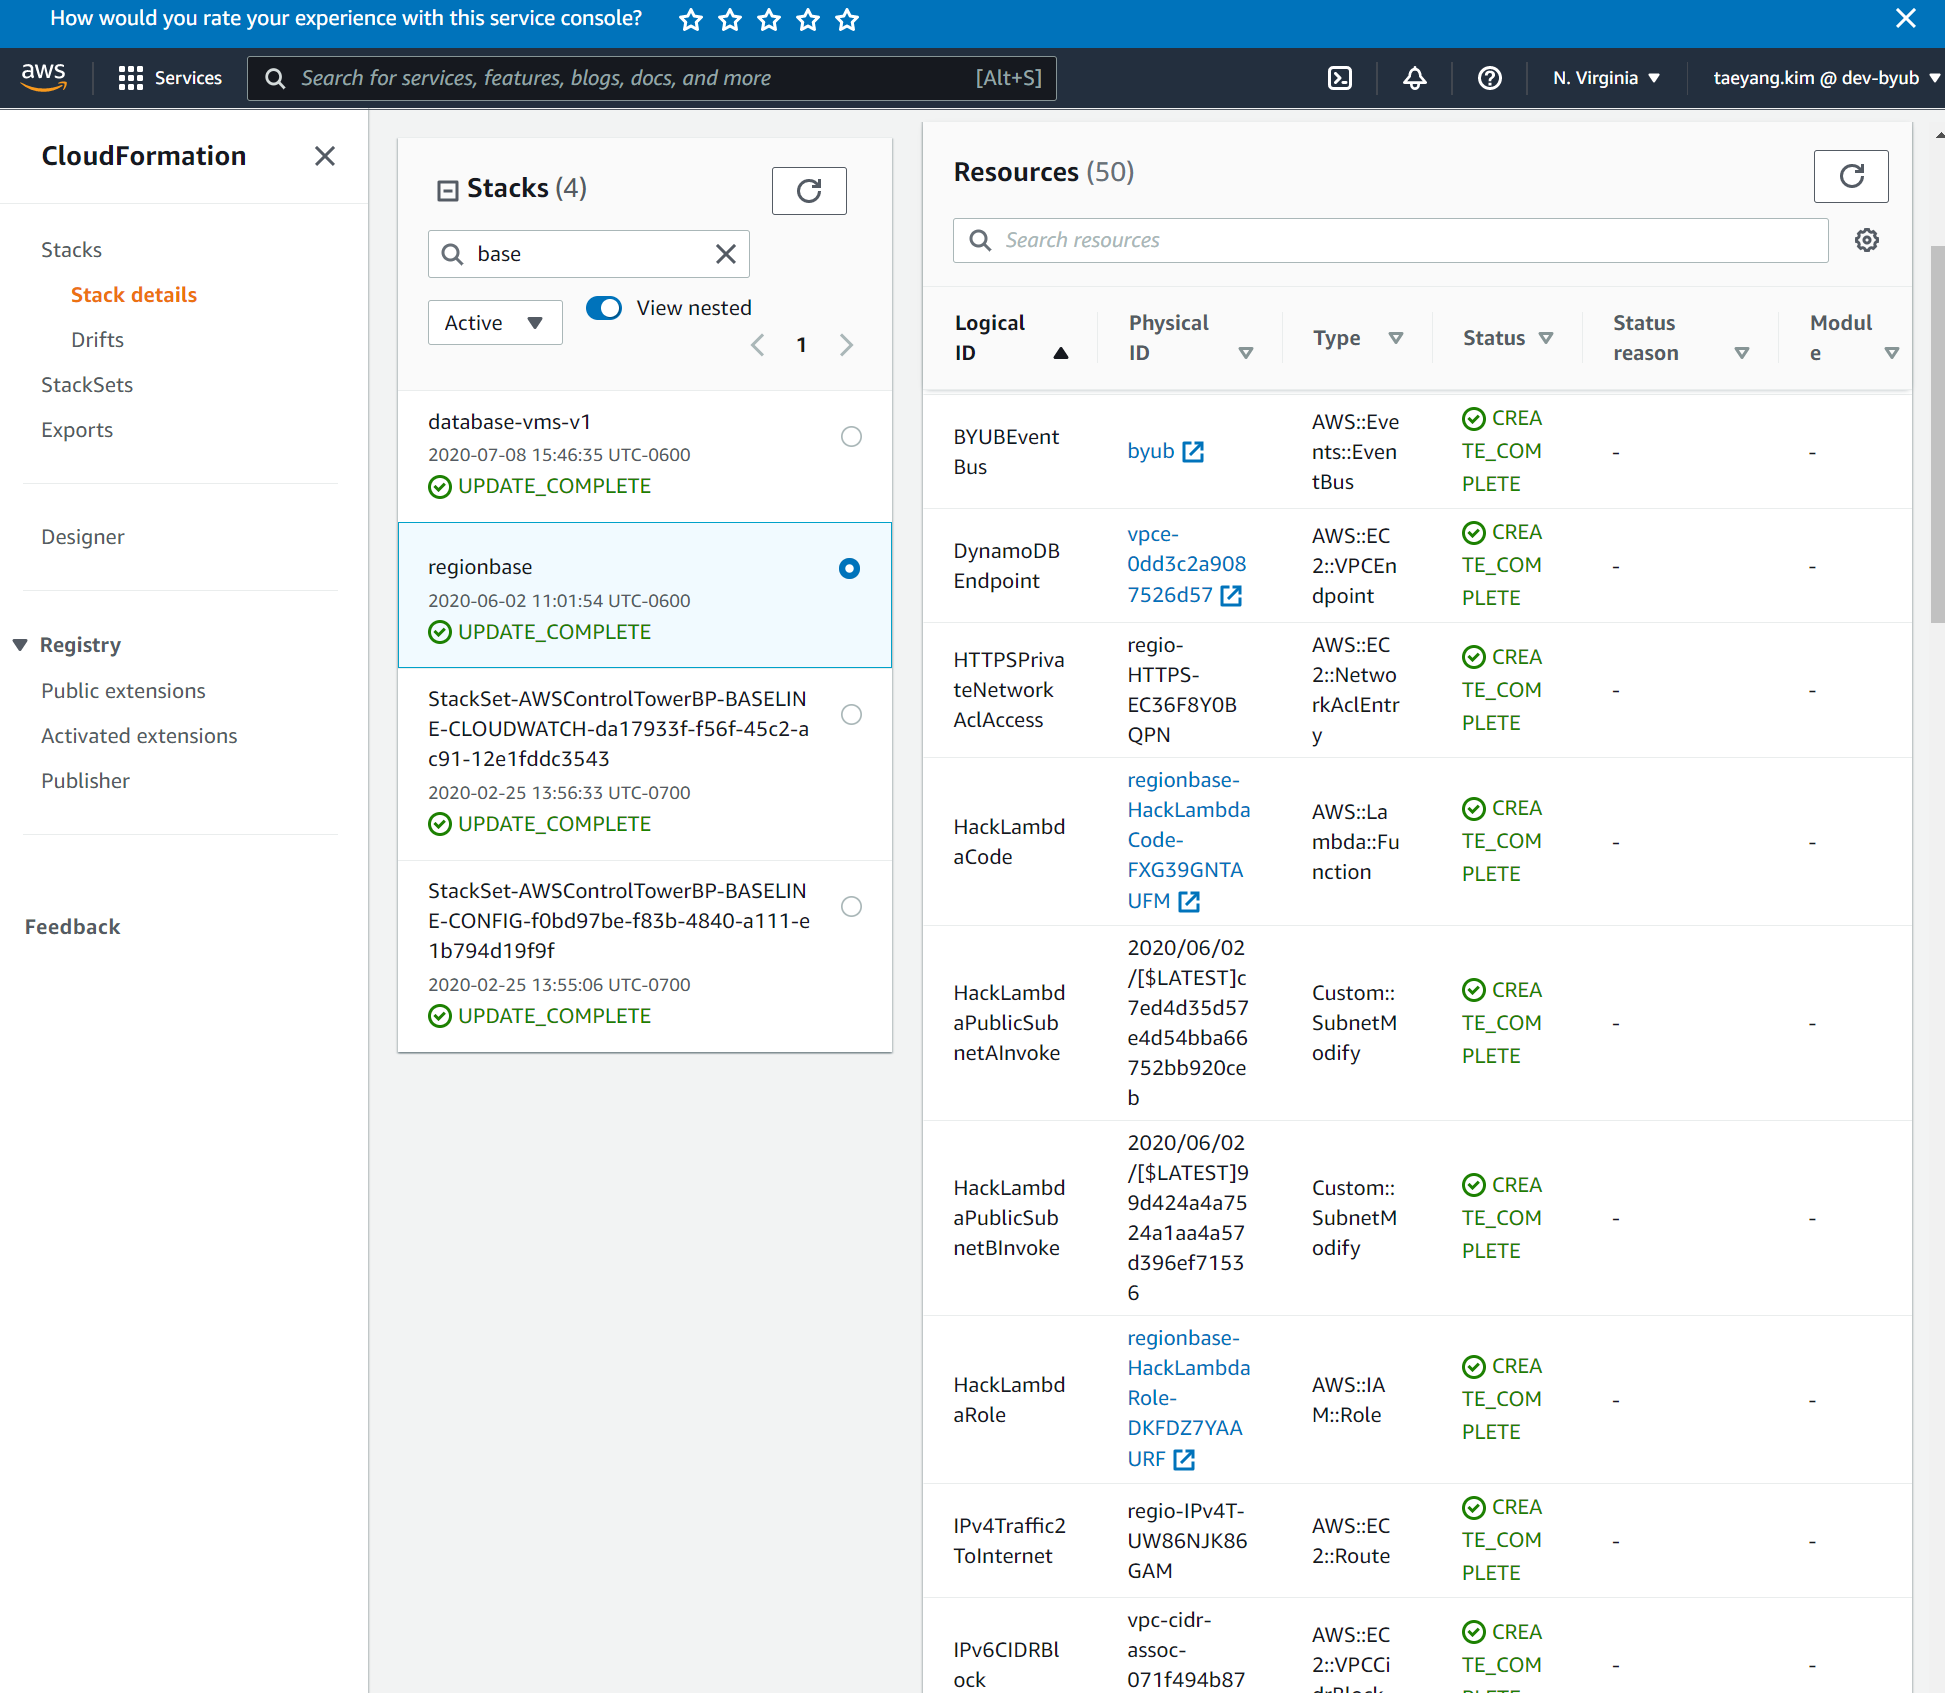Select BASELINE-CLOUDWATCH stack radio button
Image resolution: width=1945 pixels, height=1693 pixels.
coord(851,714)
